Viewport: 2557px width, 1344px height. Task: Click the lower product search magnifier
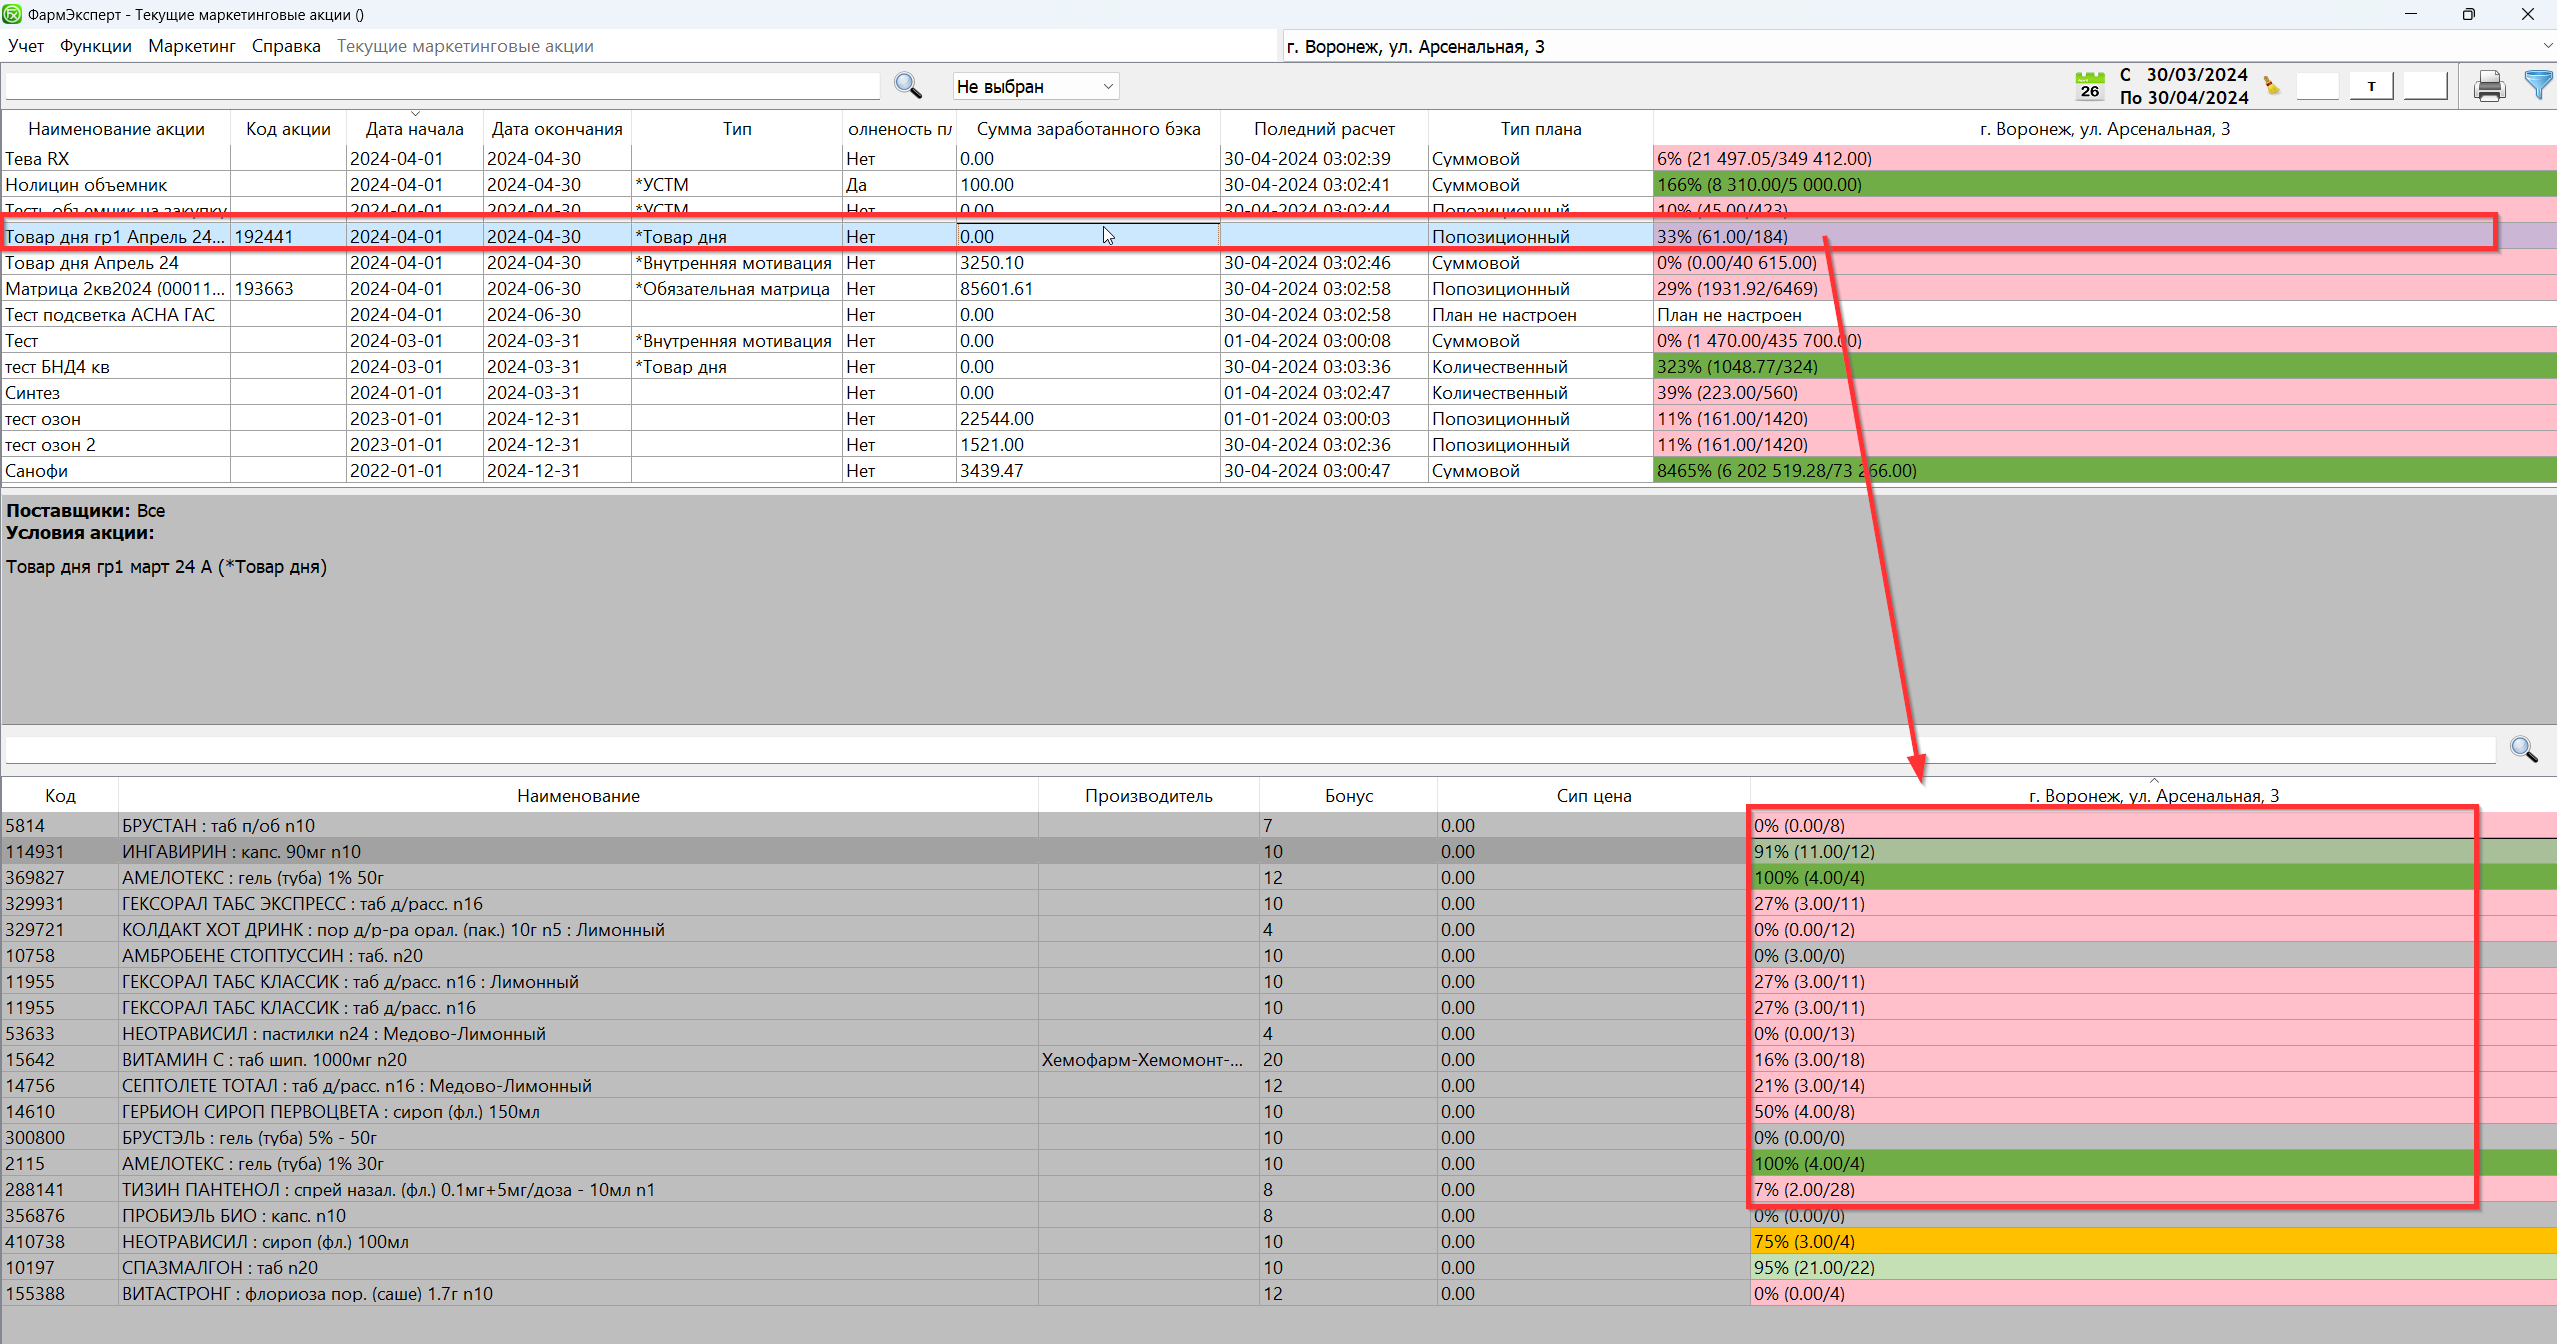click(2523, 749)
